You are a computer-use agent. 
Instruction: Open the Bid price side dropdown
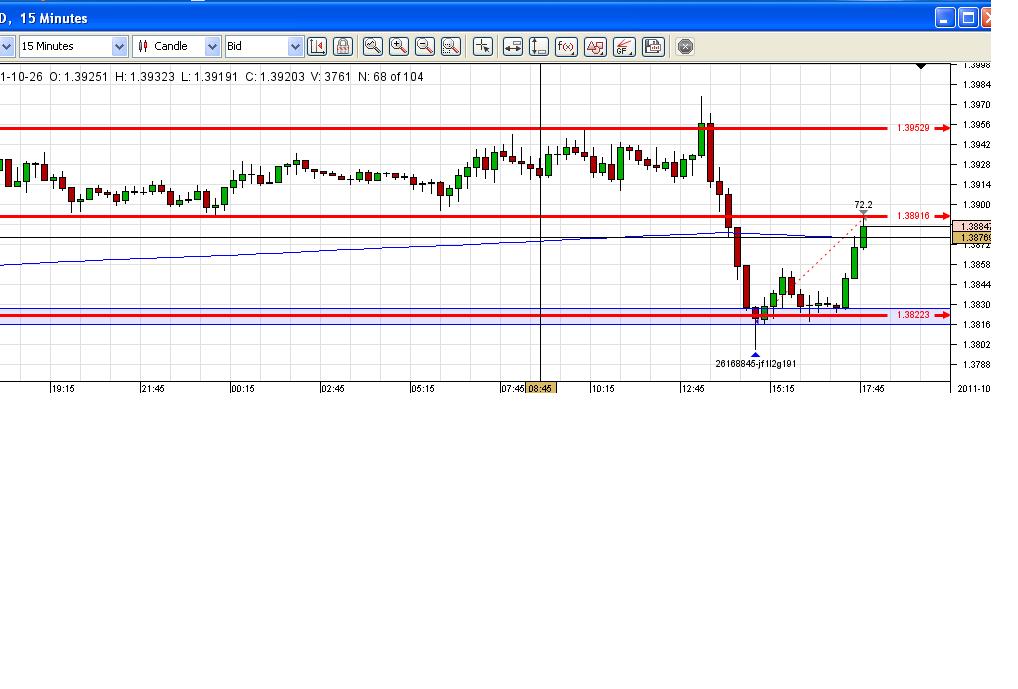pos(295,46)
